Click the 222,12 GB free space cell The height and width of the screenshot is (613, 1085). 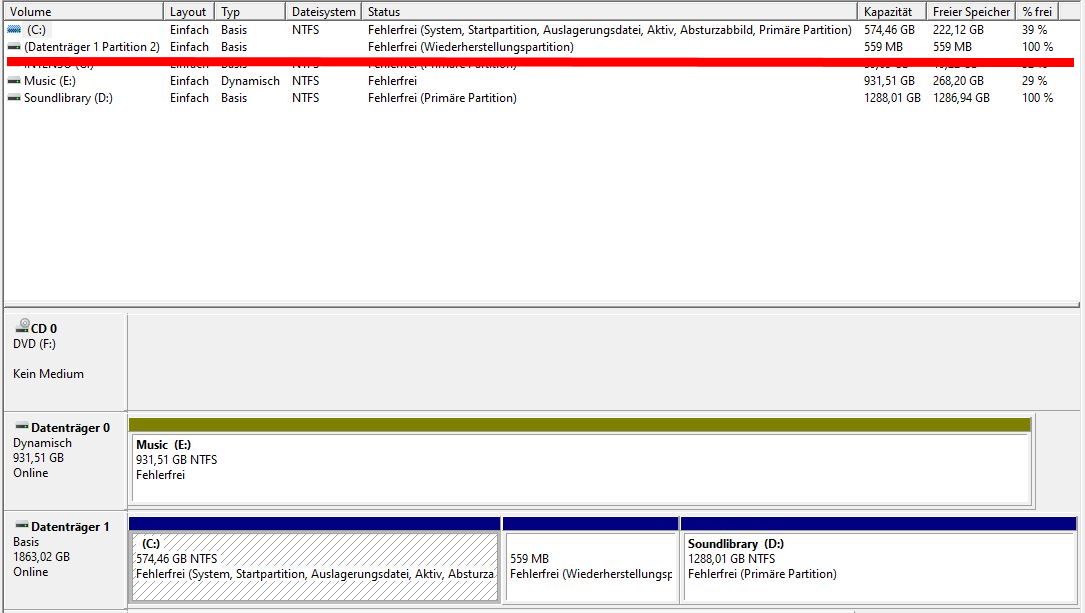click(958, 30)
